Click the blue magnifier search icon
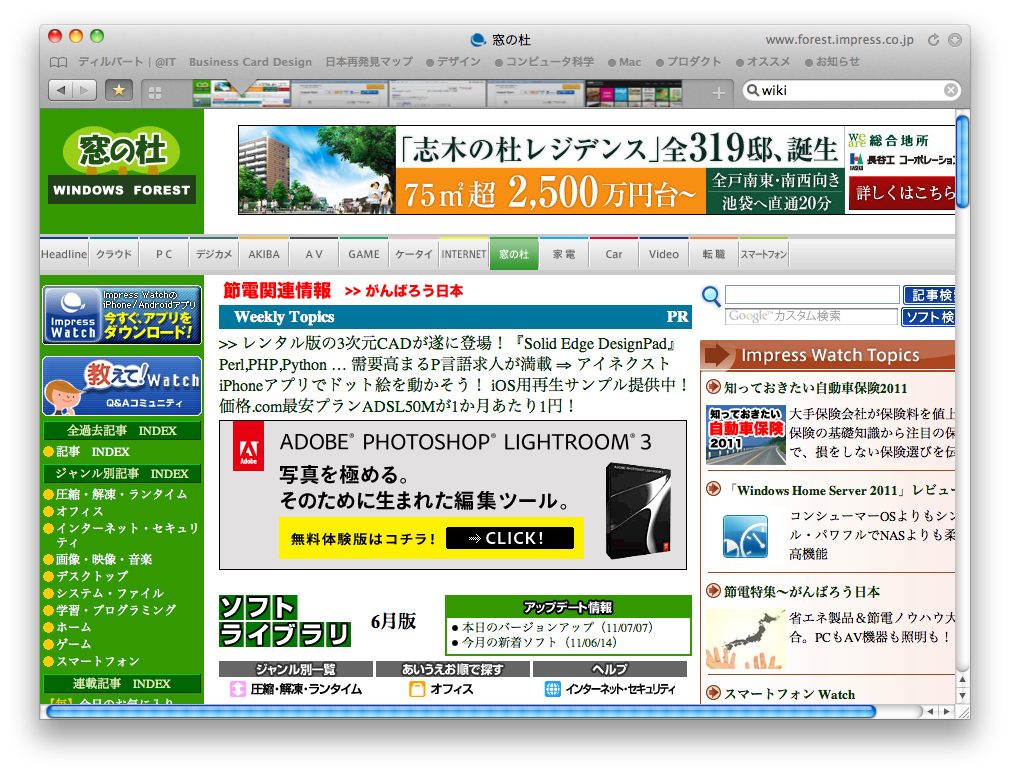 click(x=712, y=297)
